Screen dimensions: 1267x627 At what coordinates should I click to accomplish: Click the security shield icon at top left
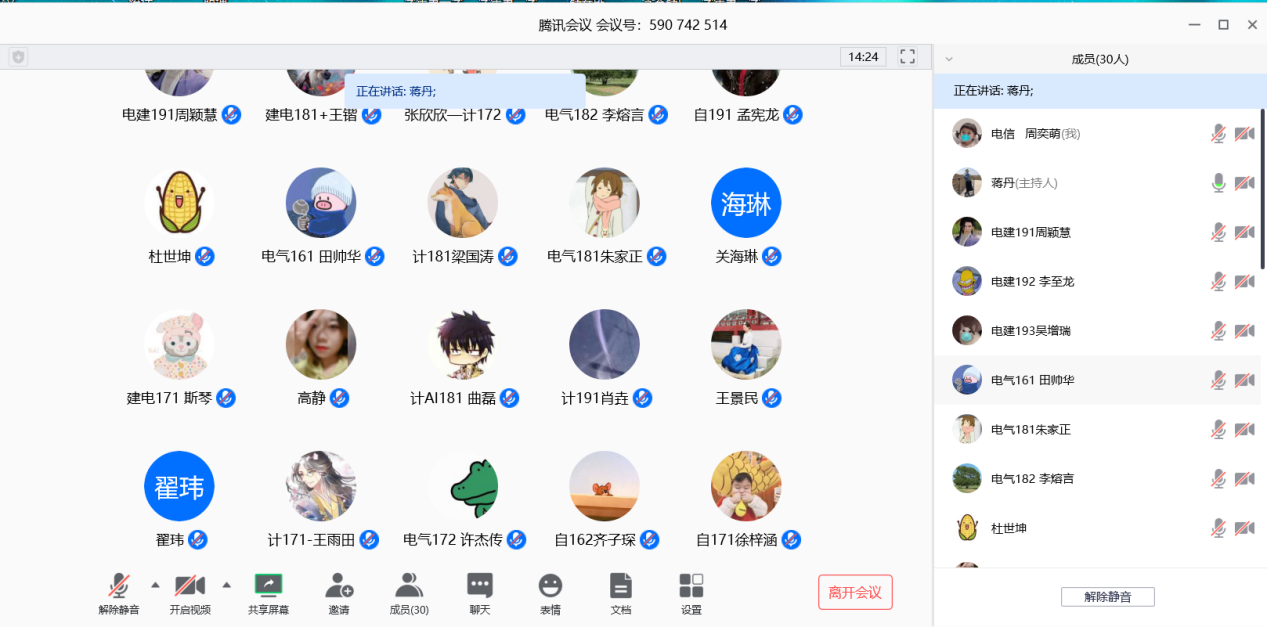coord(18,57)
